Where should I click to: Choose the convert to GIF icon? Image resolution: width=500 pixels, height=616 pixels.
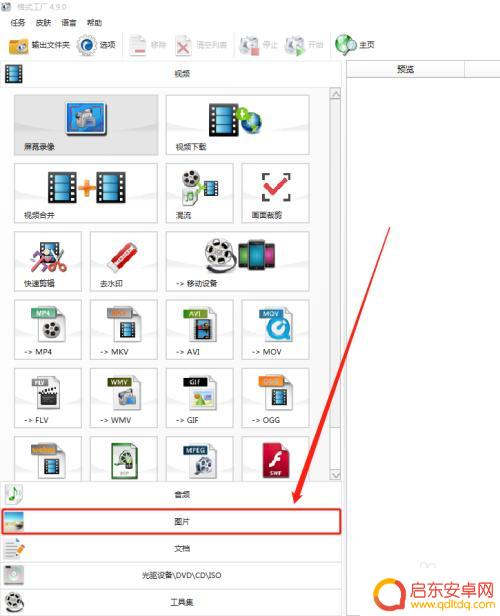click(x=200, y=398)
